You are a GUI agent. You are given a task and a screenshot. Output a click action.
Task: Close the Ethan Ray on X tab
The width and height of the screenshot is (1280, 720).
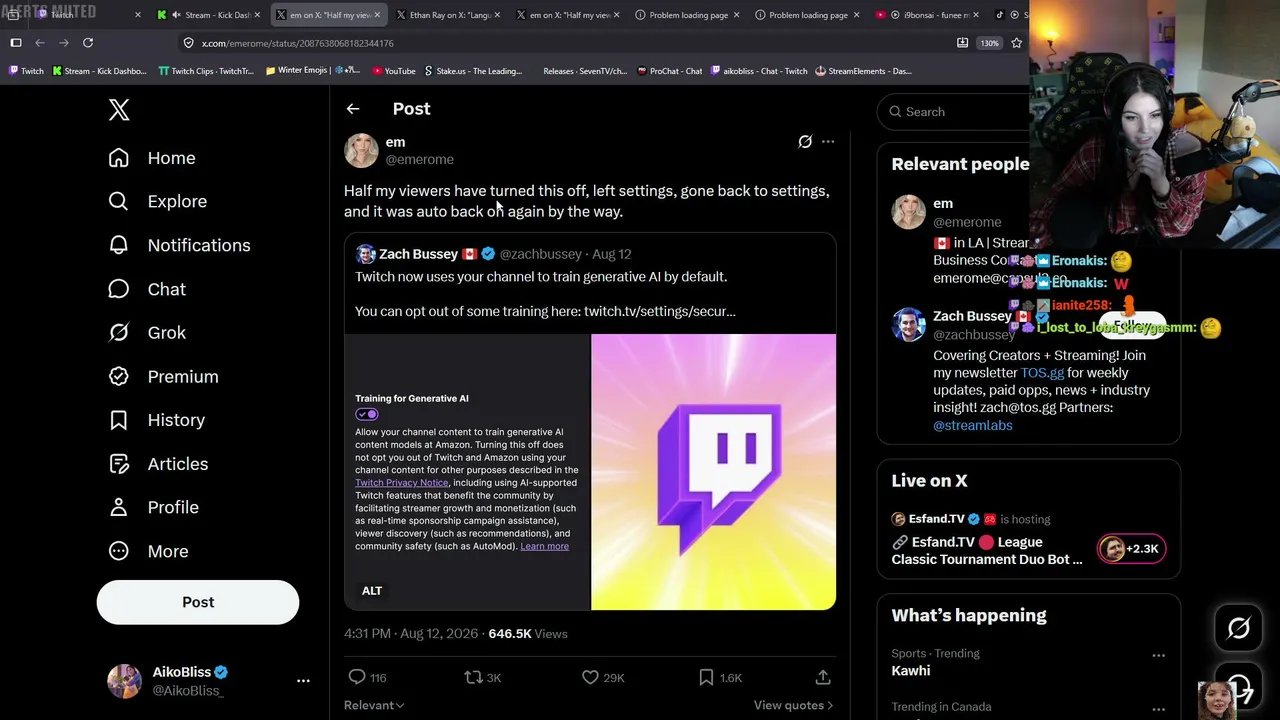[x=497, y=15]
